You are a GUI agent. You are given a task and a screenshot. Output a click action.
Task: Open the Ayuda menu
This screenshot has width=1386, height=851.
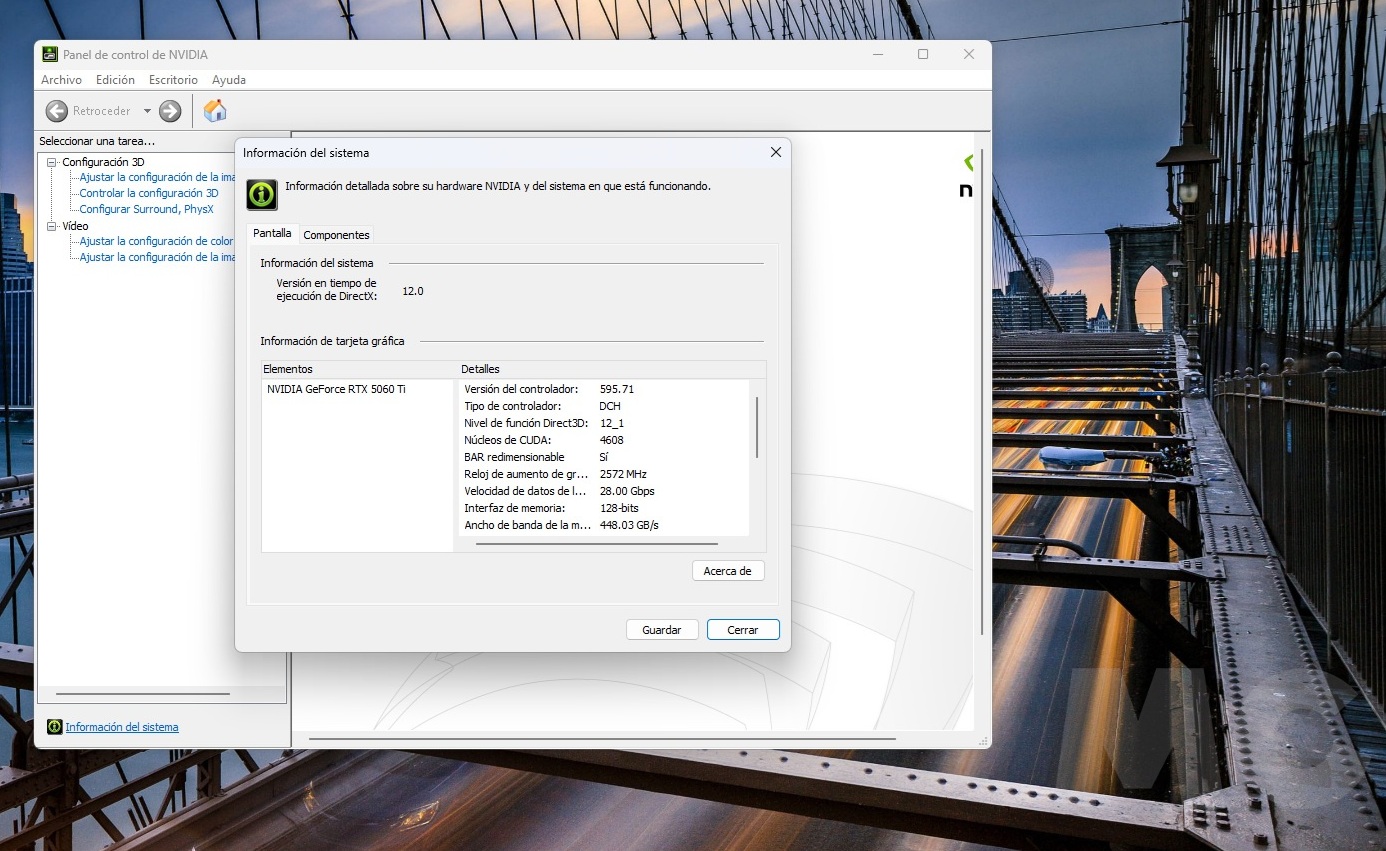click(x=229, y=80)
